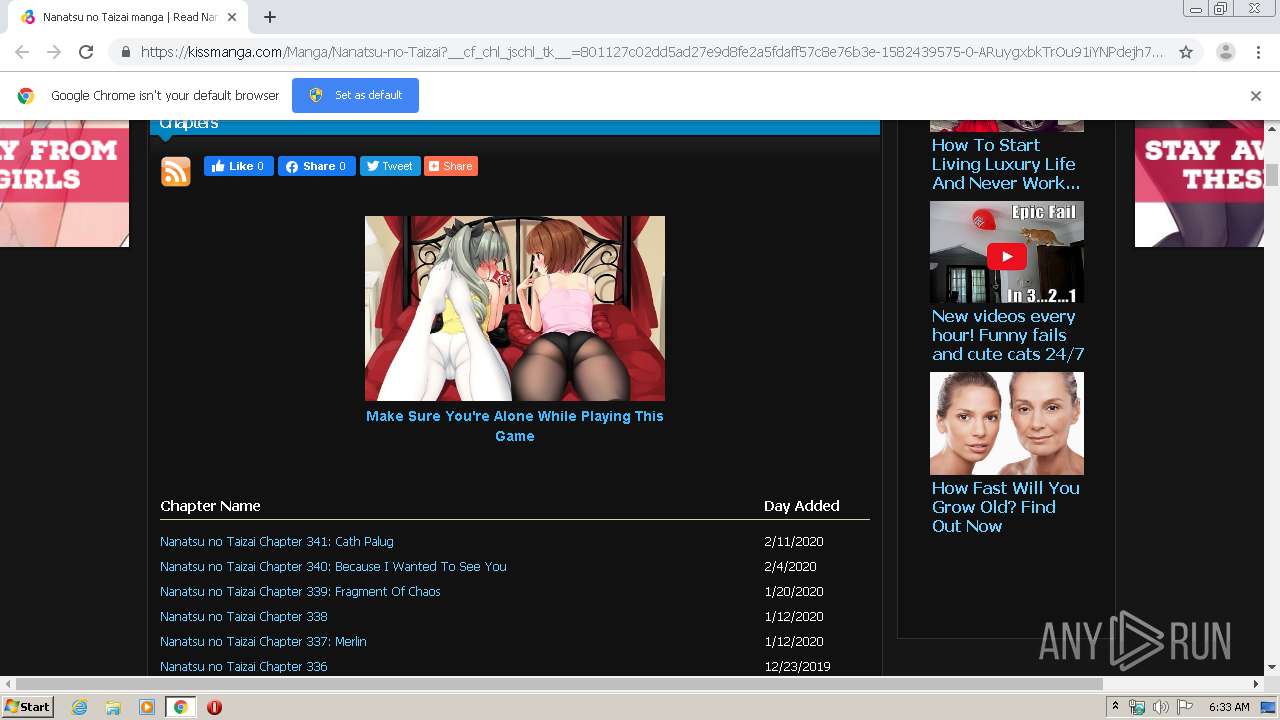
Task: Open Chapter 340: Because I Wanted To See You
Action: [x=333, y=566]
